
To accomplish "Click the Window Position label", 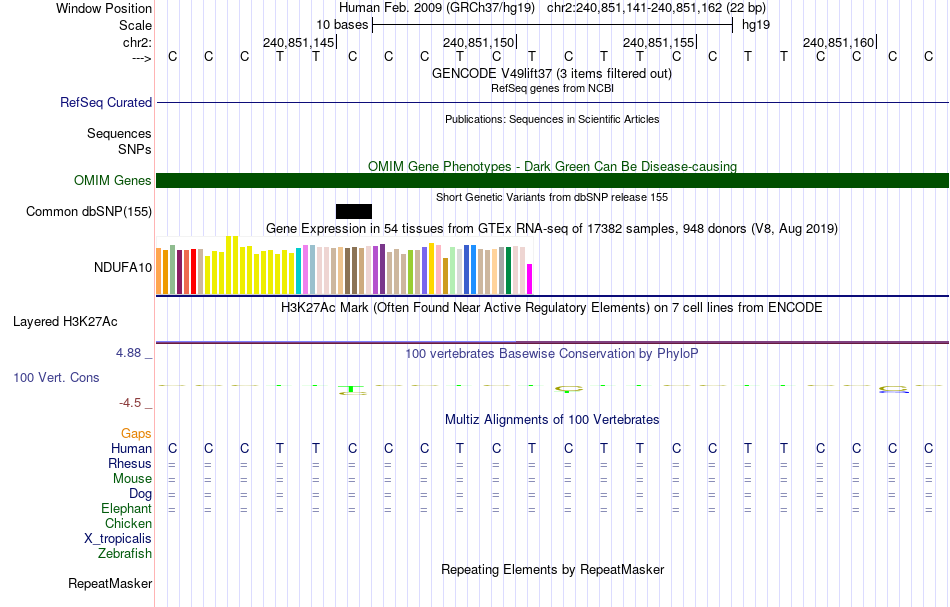I will (104, 8).
